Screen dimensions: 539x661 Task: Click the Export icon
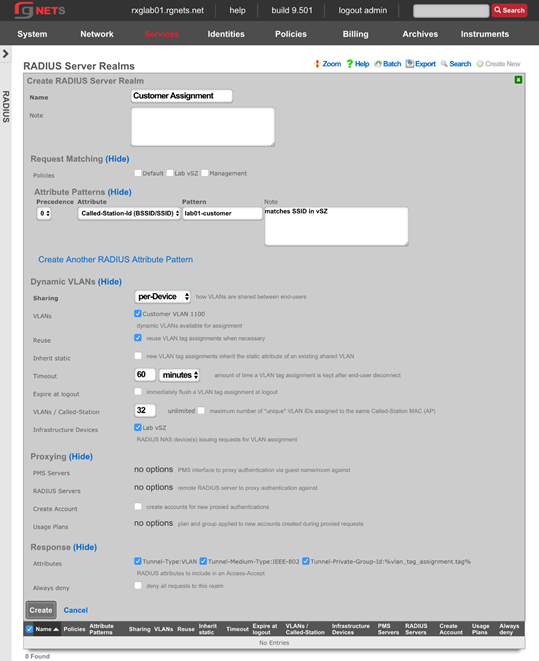(410, 64)
